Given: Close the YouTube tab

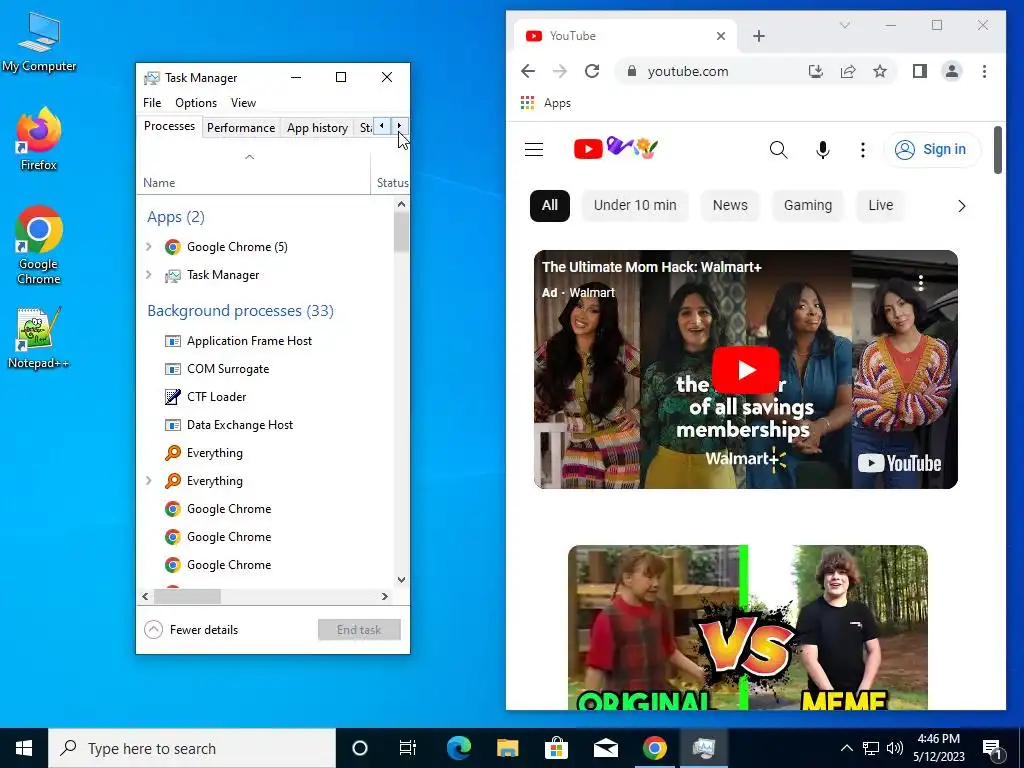Looking at the screenshot, I should pos(721,36).
